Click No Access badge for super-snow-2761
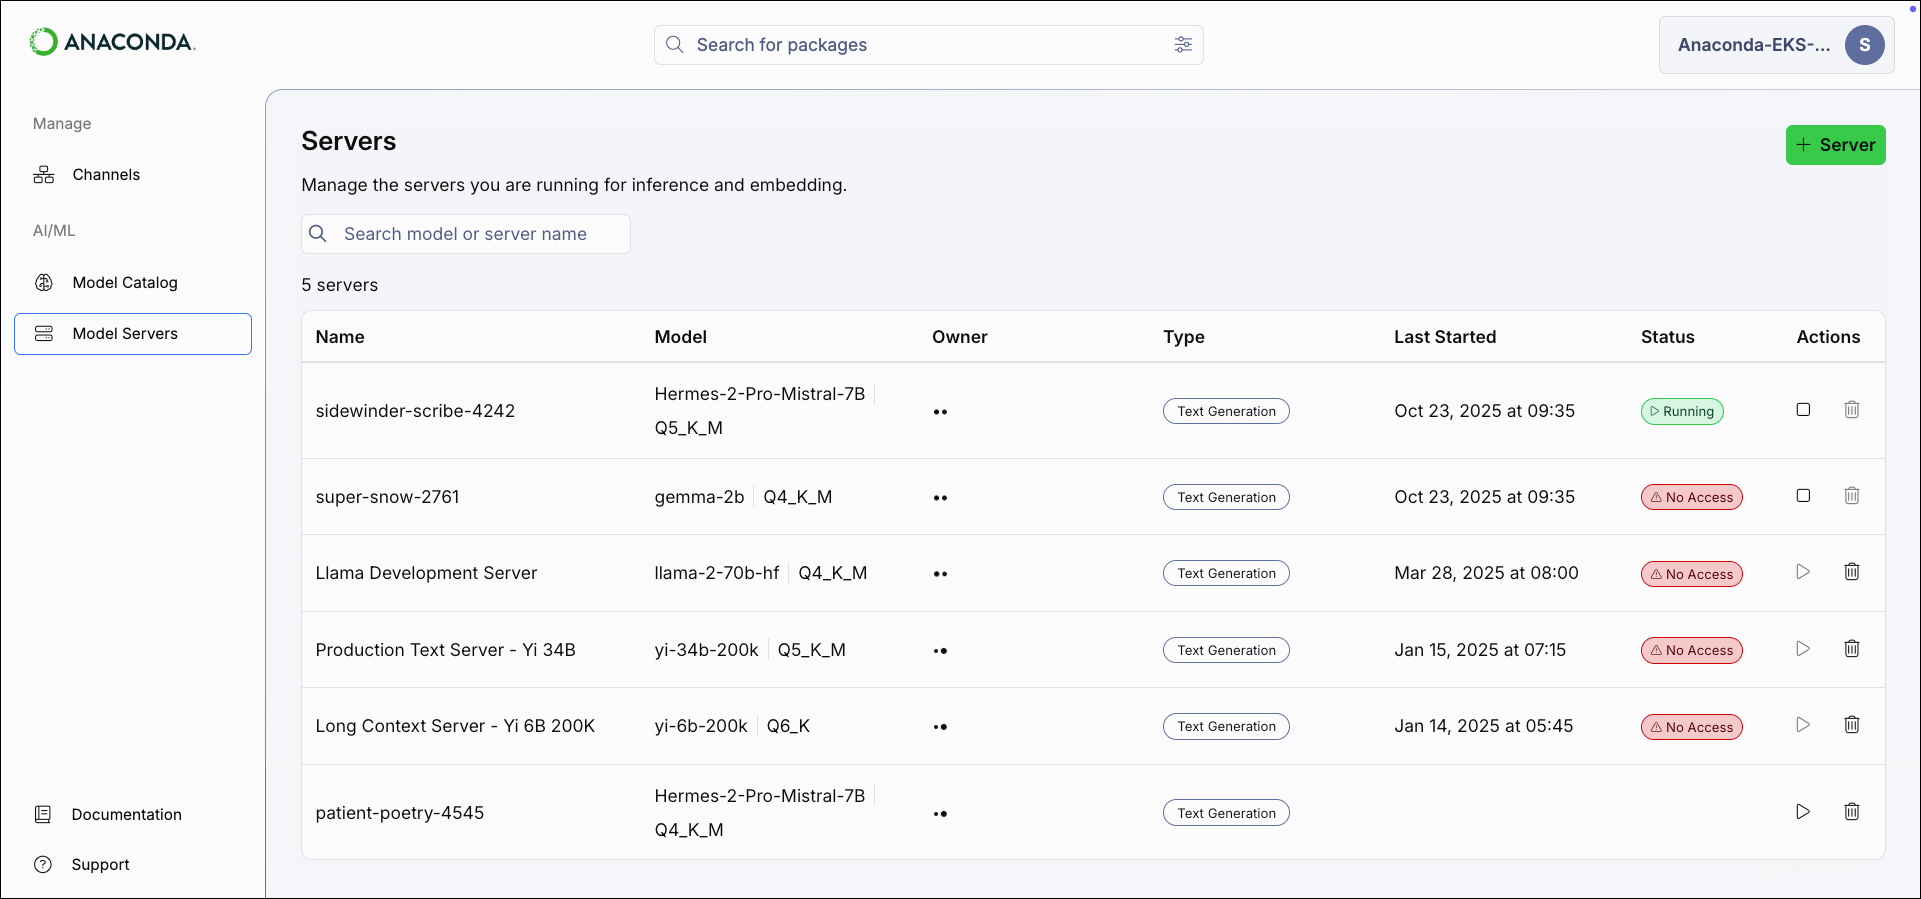This screenshot has width=1921, height=899. (1692, 498)
